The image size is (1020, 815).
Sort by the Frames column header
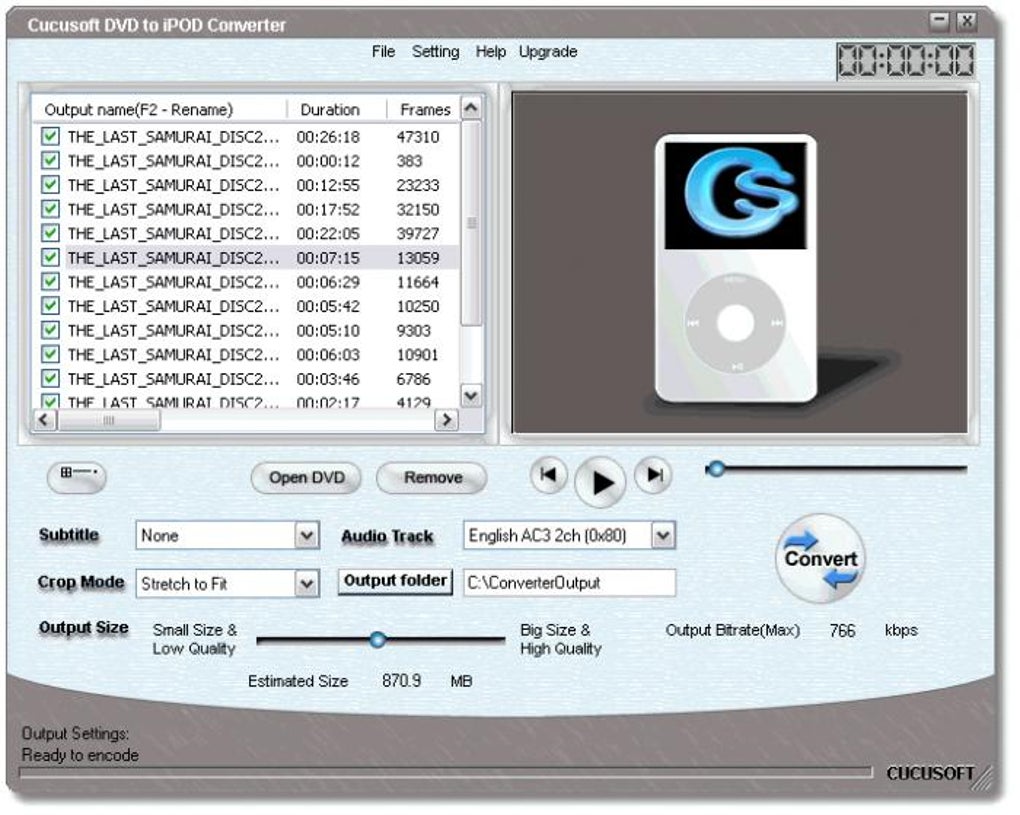[423, 109]
